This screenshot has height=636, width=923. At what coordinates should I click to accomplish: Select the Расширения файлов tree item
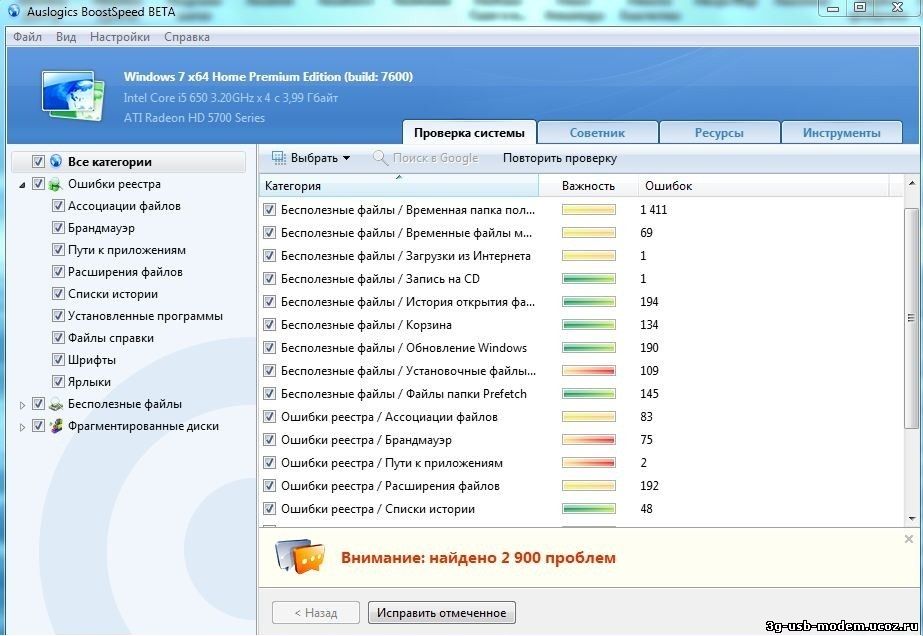[125, 271]
